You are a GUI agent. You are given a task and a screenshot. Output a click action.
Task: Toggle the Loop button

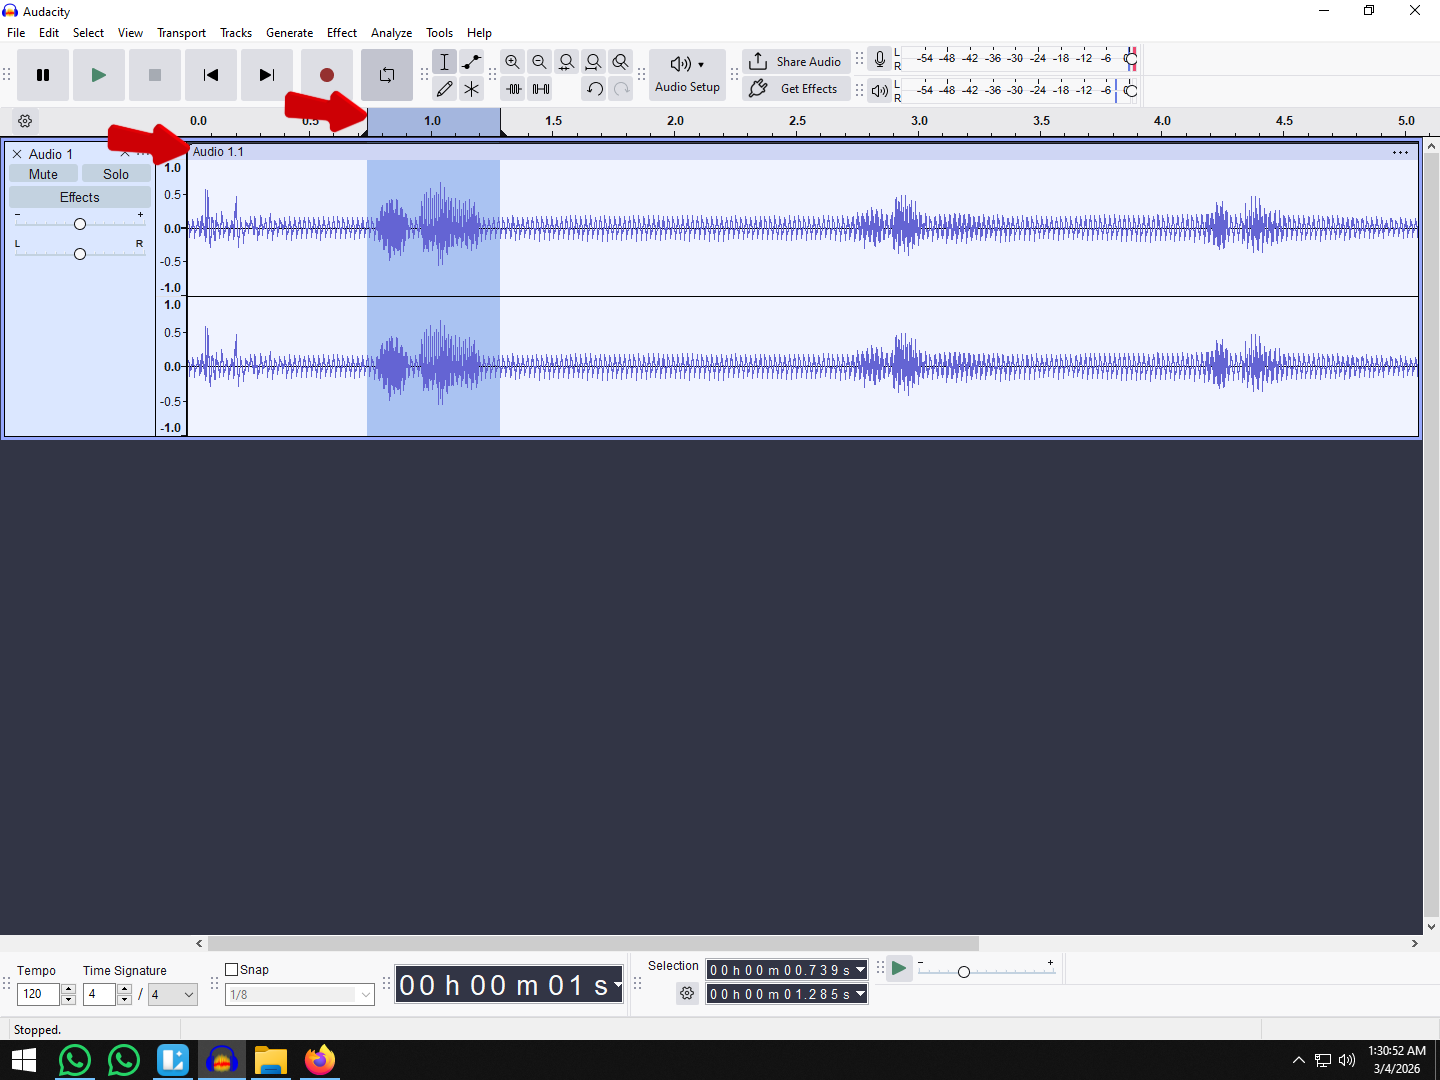pos(387,75)
